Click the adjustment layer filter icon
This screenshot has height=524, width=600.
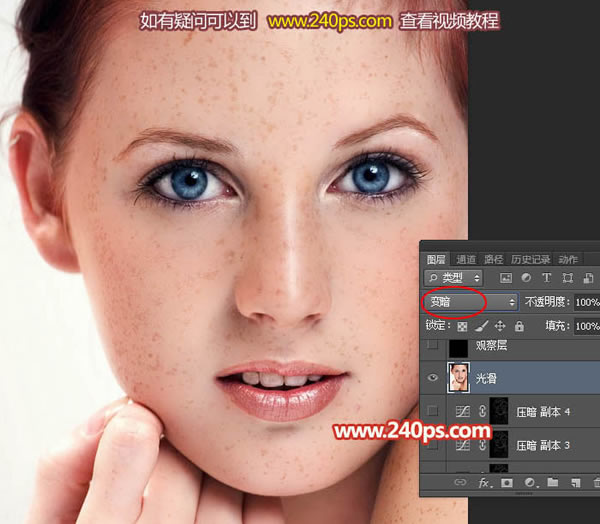pyautogui.click(x=527, y=277)
